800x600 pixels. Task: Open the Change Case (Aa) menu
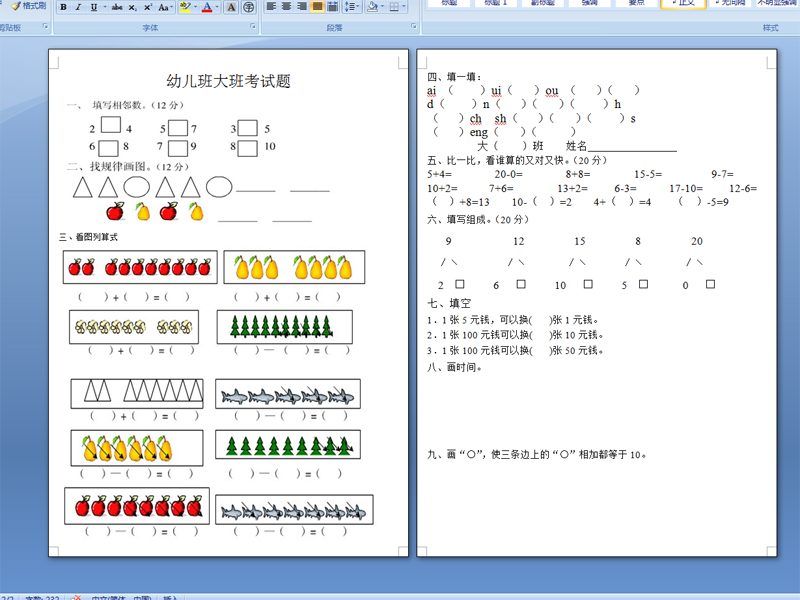tap(164, 7)
